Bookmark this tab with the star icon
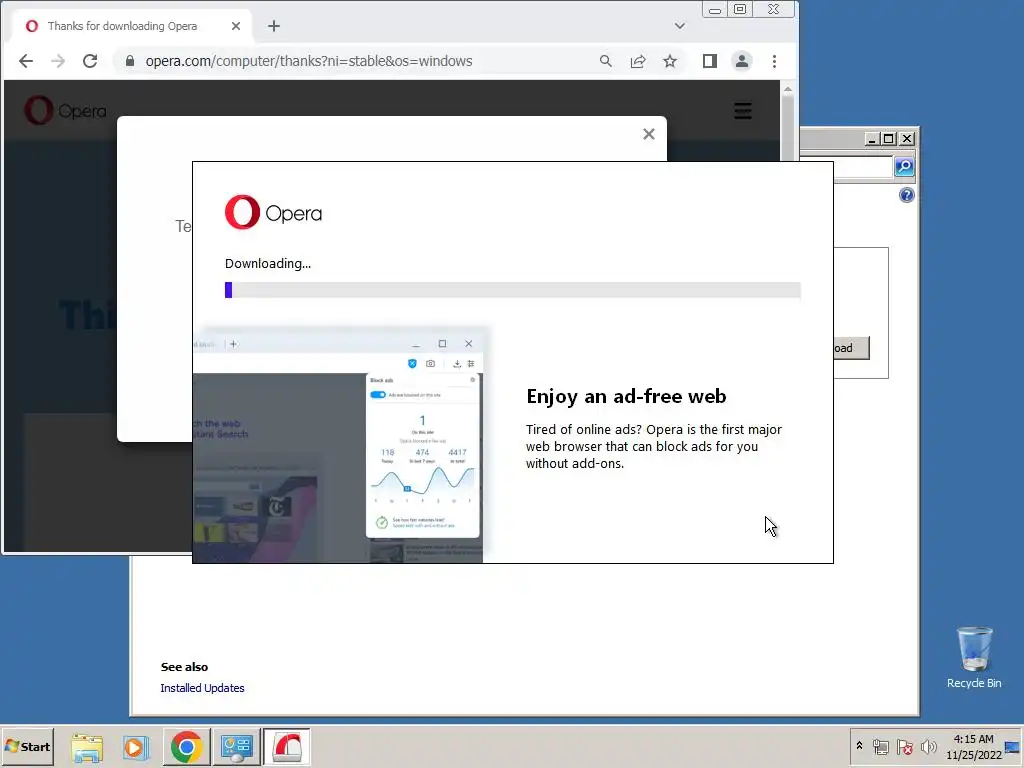The image size is (1024, 768). 670,61
